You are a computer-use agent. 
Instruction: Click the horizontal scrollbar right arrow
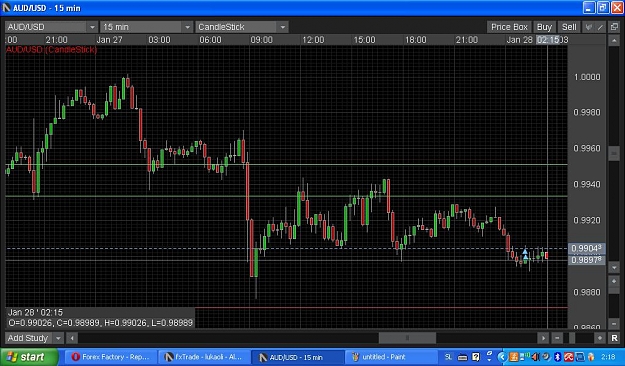coord(543,338)
